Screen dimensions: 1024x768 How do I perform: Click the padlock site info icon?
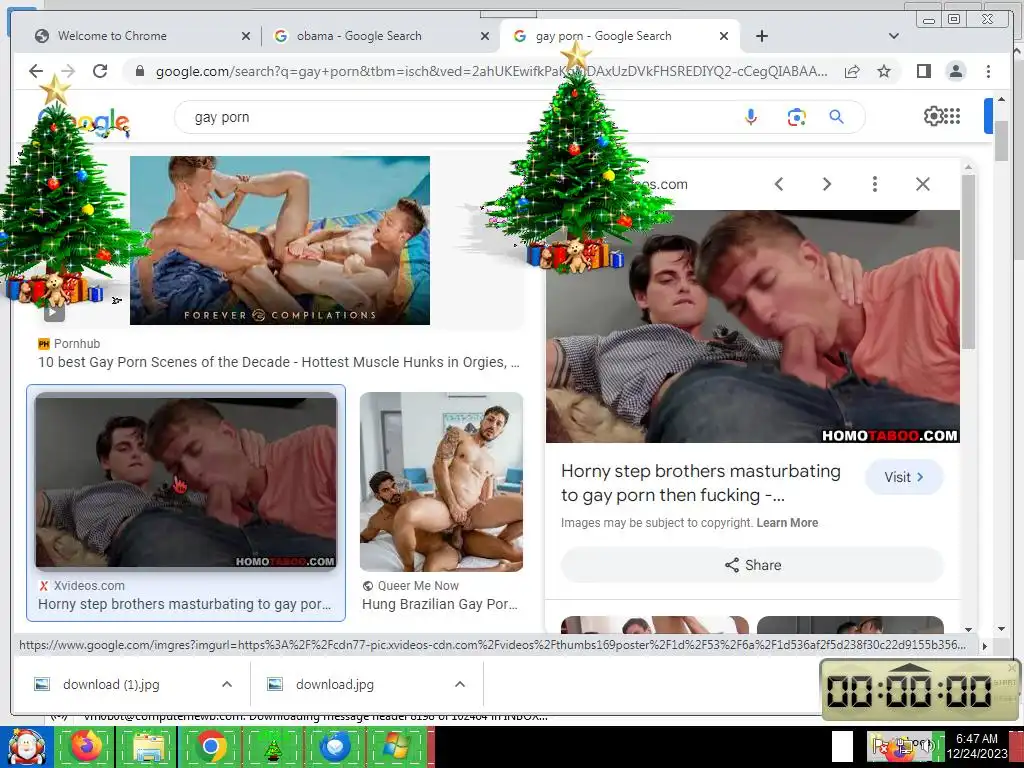[139, 71]
